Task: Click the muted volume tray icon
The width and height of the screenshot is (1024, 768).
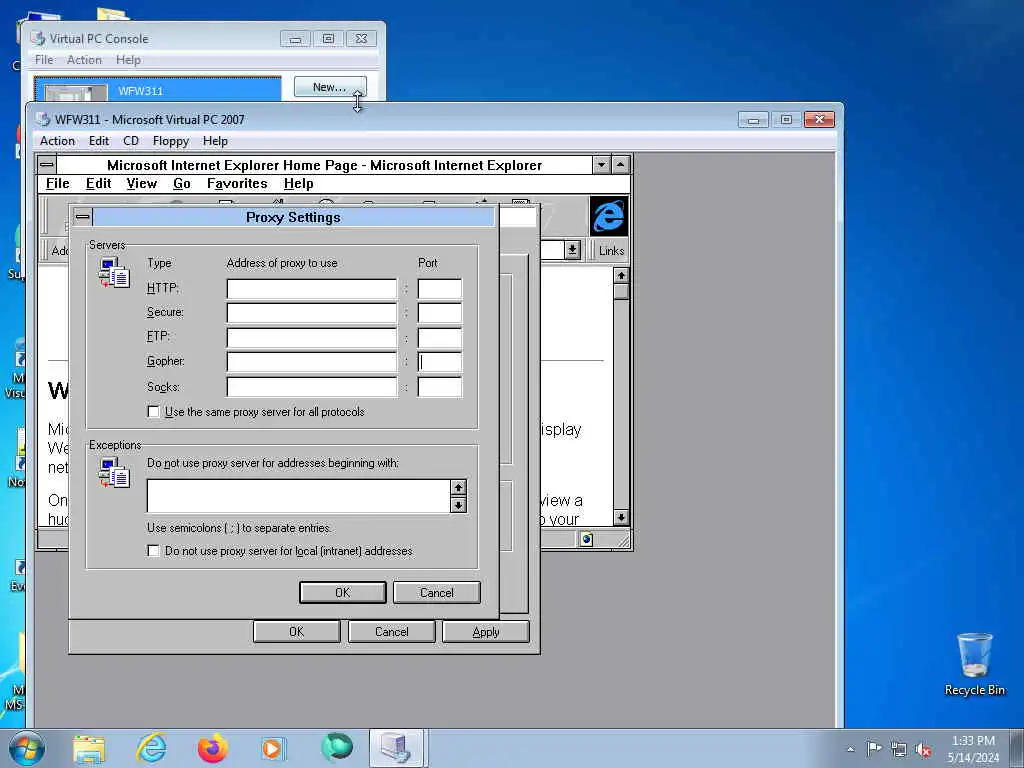Action: (923, 749)
